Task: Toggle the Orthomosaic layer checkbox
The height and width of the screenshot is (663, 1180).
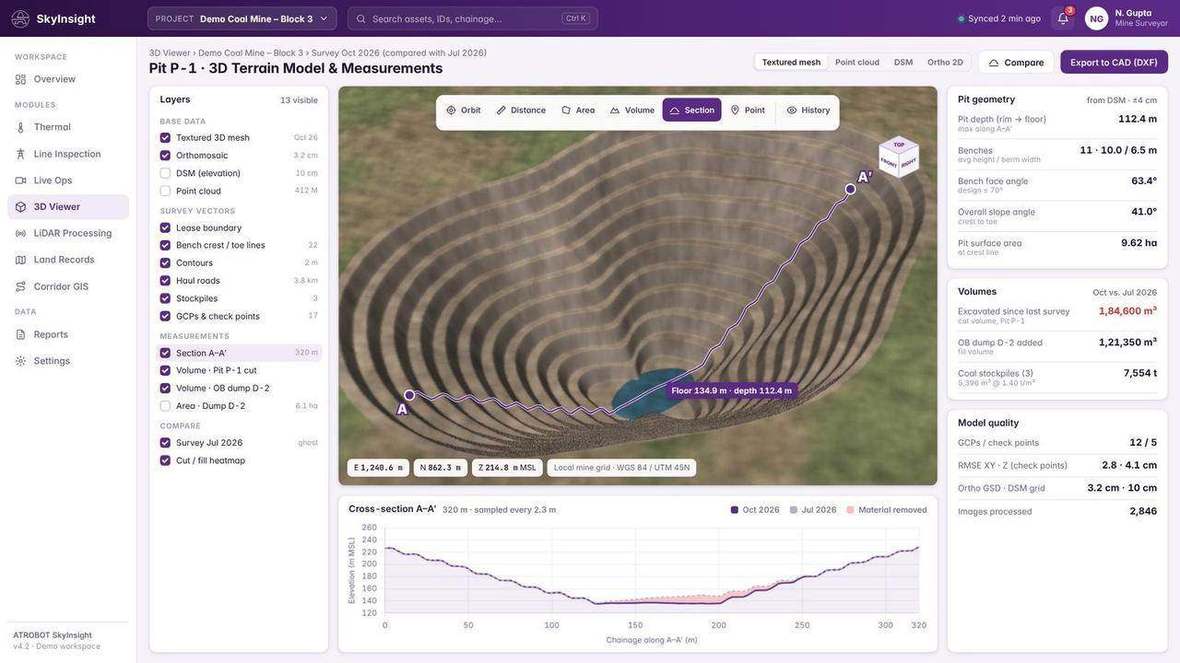Action: tap(165, 155)
